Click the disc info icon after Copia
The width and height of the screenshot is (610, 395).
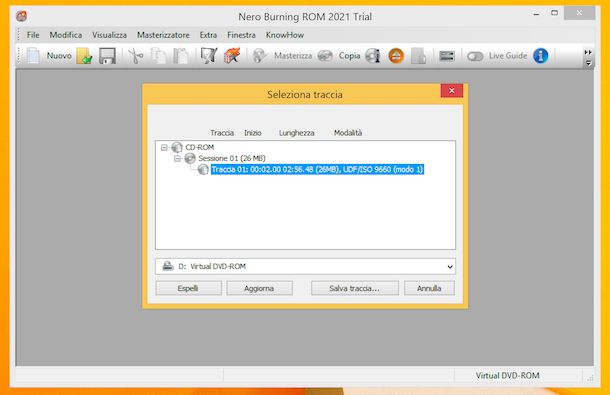373,56
